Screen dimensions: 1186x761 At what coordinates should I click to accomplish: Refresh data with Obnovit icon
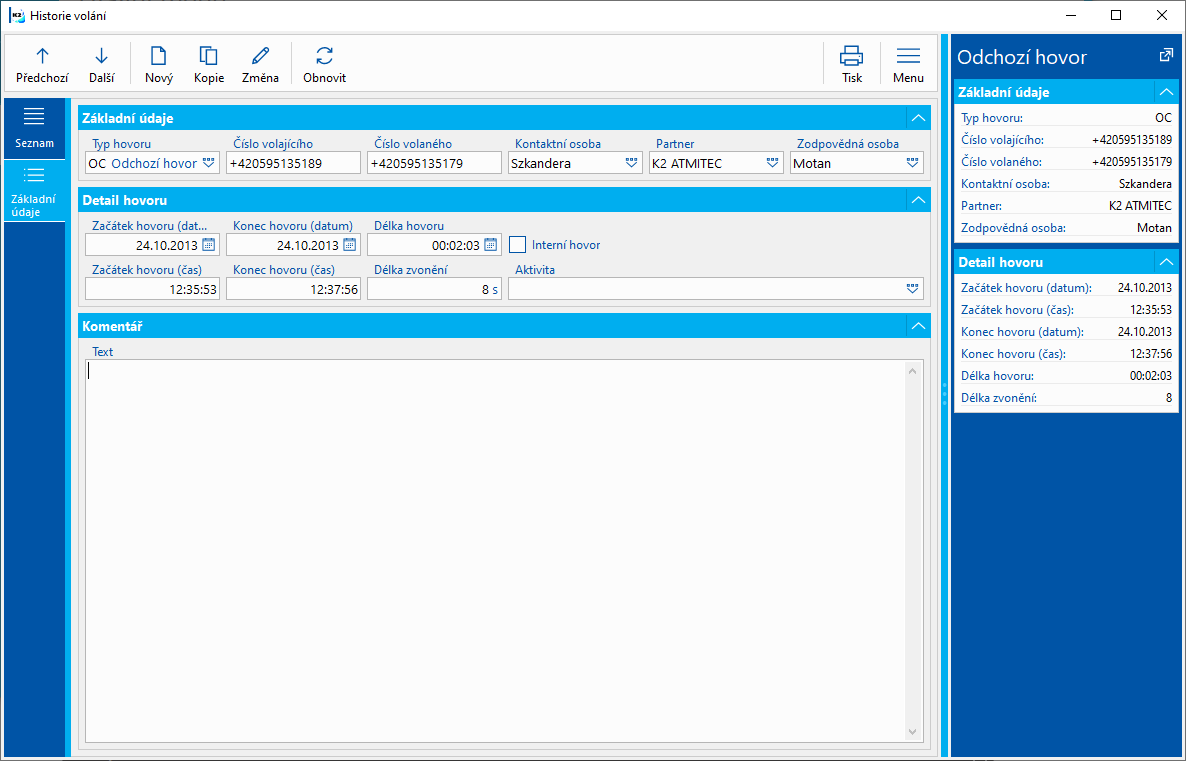coord(324,64)
